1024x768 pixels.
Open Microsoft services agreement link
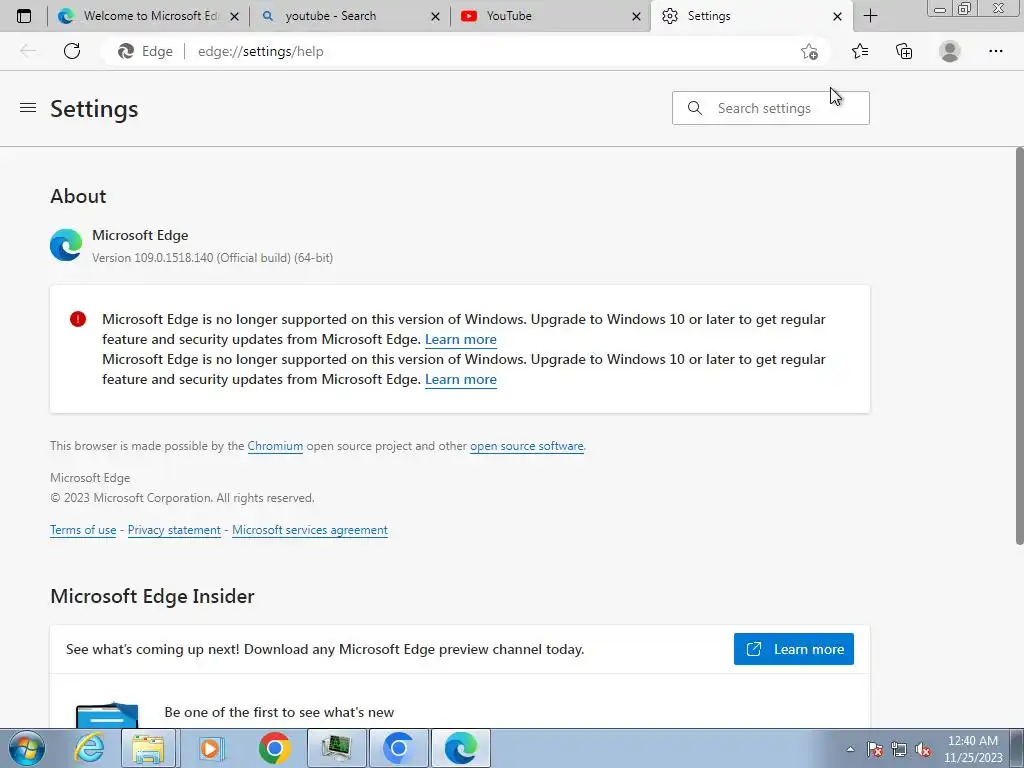coord(310,530)
